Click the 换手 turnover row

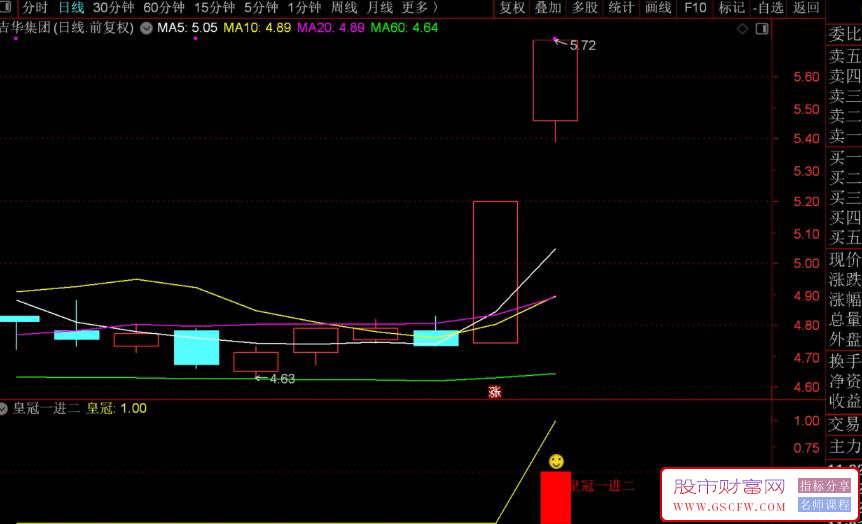[844, 361]
